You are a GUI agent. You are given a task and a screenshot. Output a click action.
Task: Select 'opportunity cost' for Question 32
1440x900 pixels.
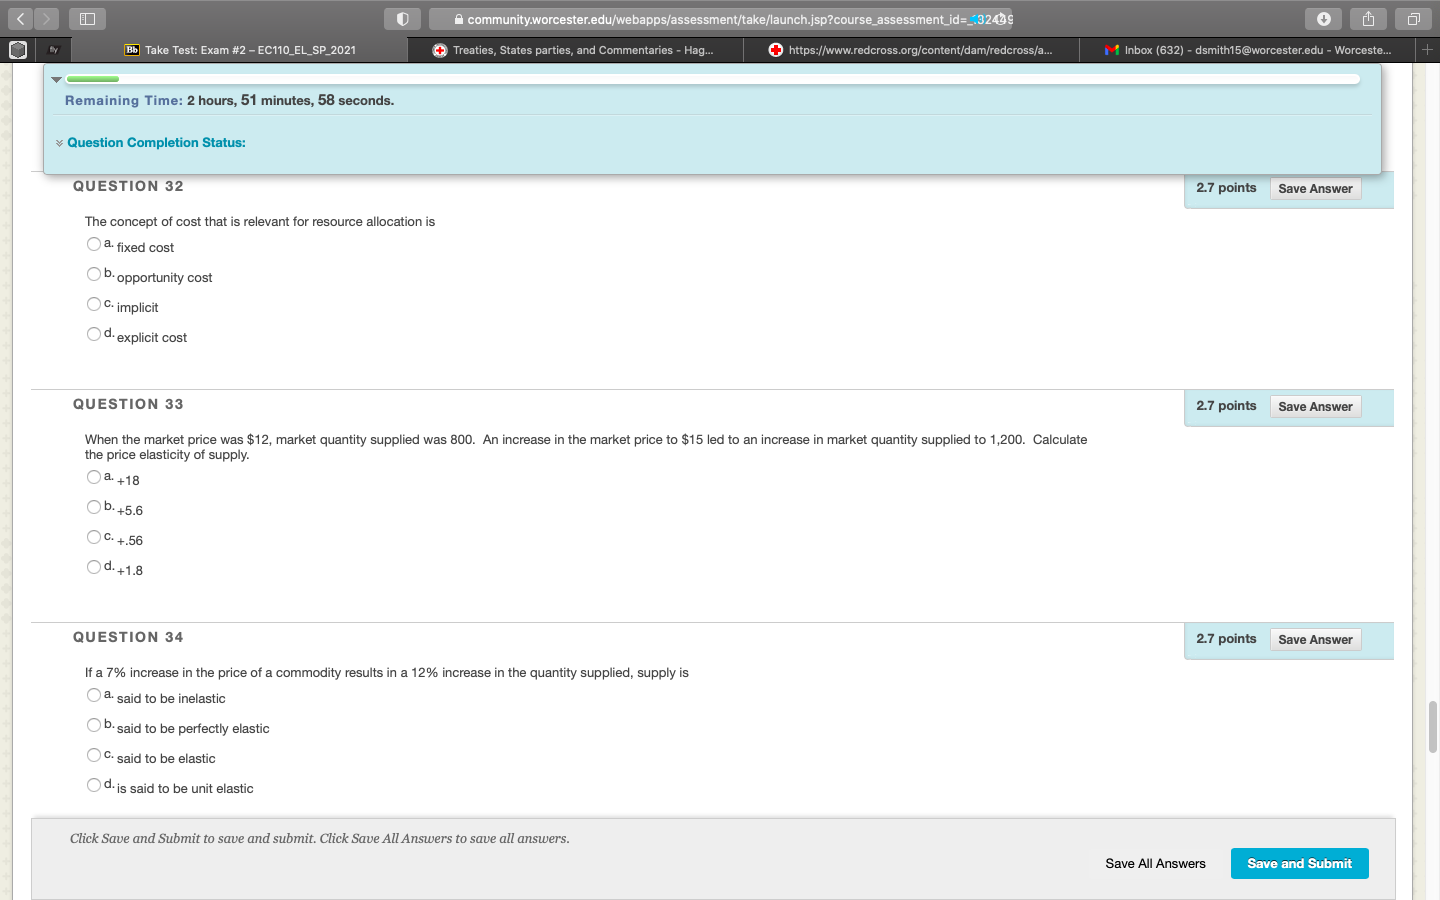coord(94,274)
